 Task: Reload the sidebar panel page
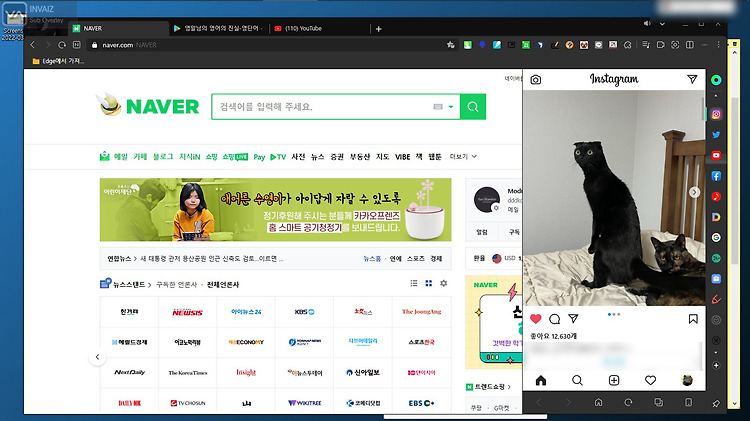coord(628,402)
